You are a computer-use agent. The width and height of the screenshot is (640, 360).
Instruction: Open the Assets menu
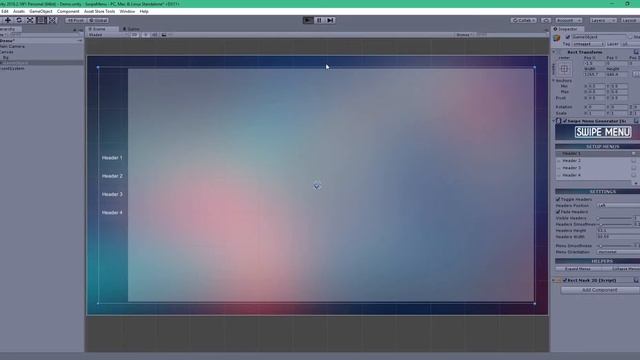[x=19, y=11]
